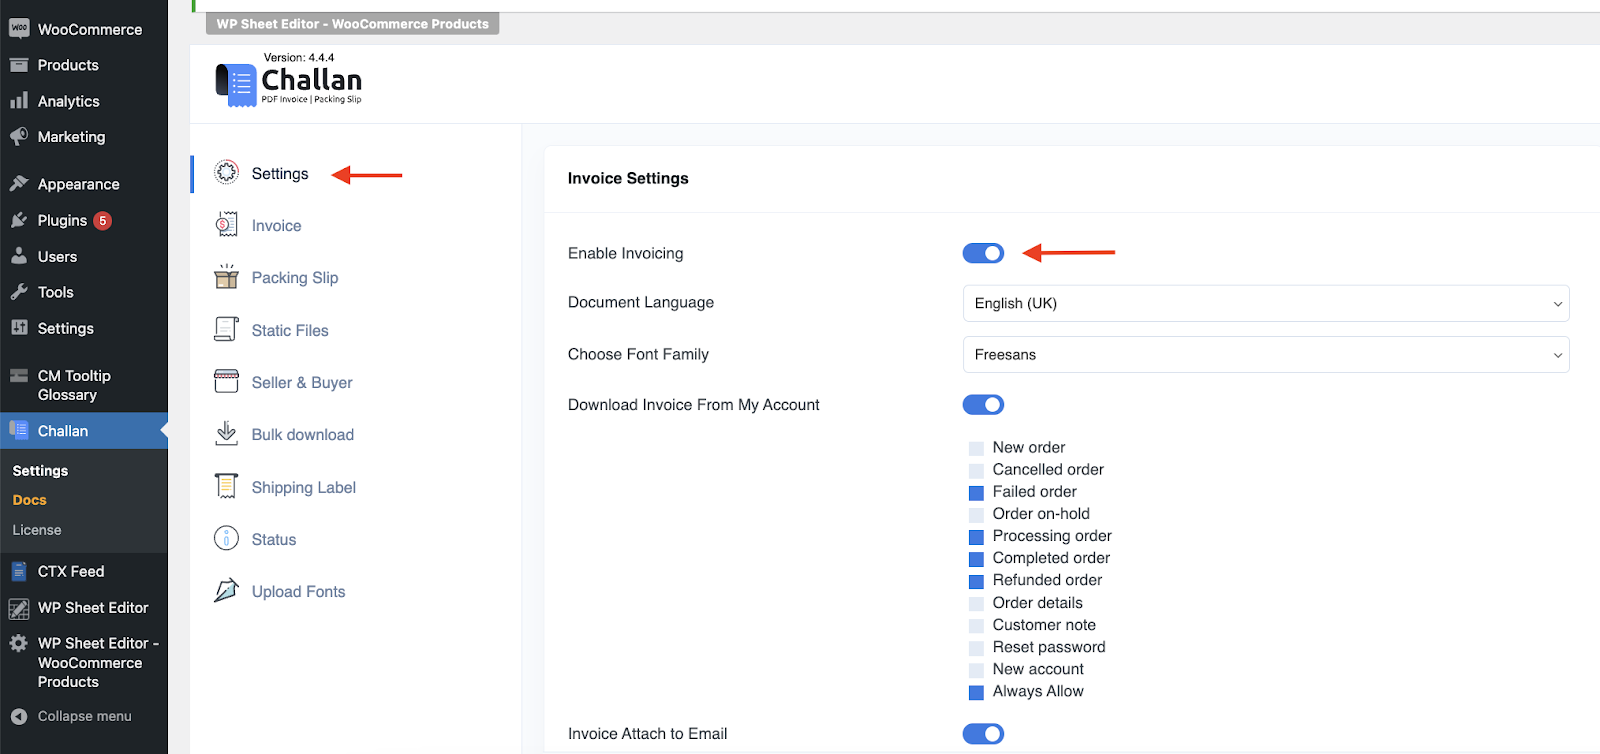Click the Marketing megaphone icon
Screen dimensions: 1600x754
pos(19,136)
